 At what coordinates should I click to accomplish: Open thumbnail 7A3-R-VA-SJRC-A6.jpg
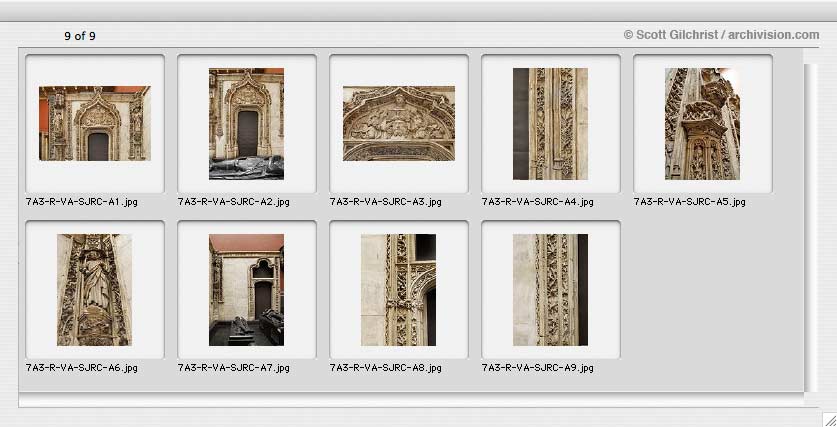95,290
